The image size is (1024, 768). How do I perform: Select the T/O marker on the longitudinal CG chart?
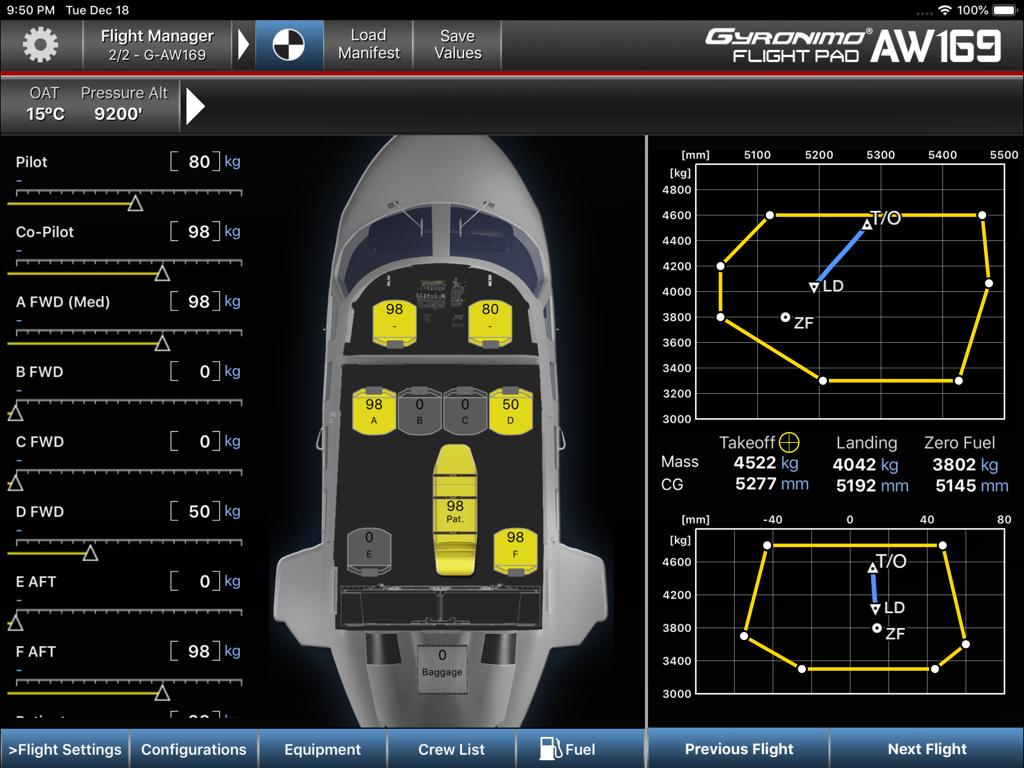(865, 224)
